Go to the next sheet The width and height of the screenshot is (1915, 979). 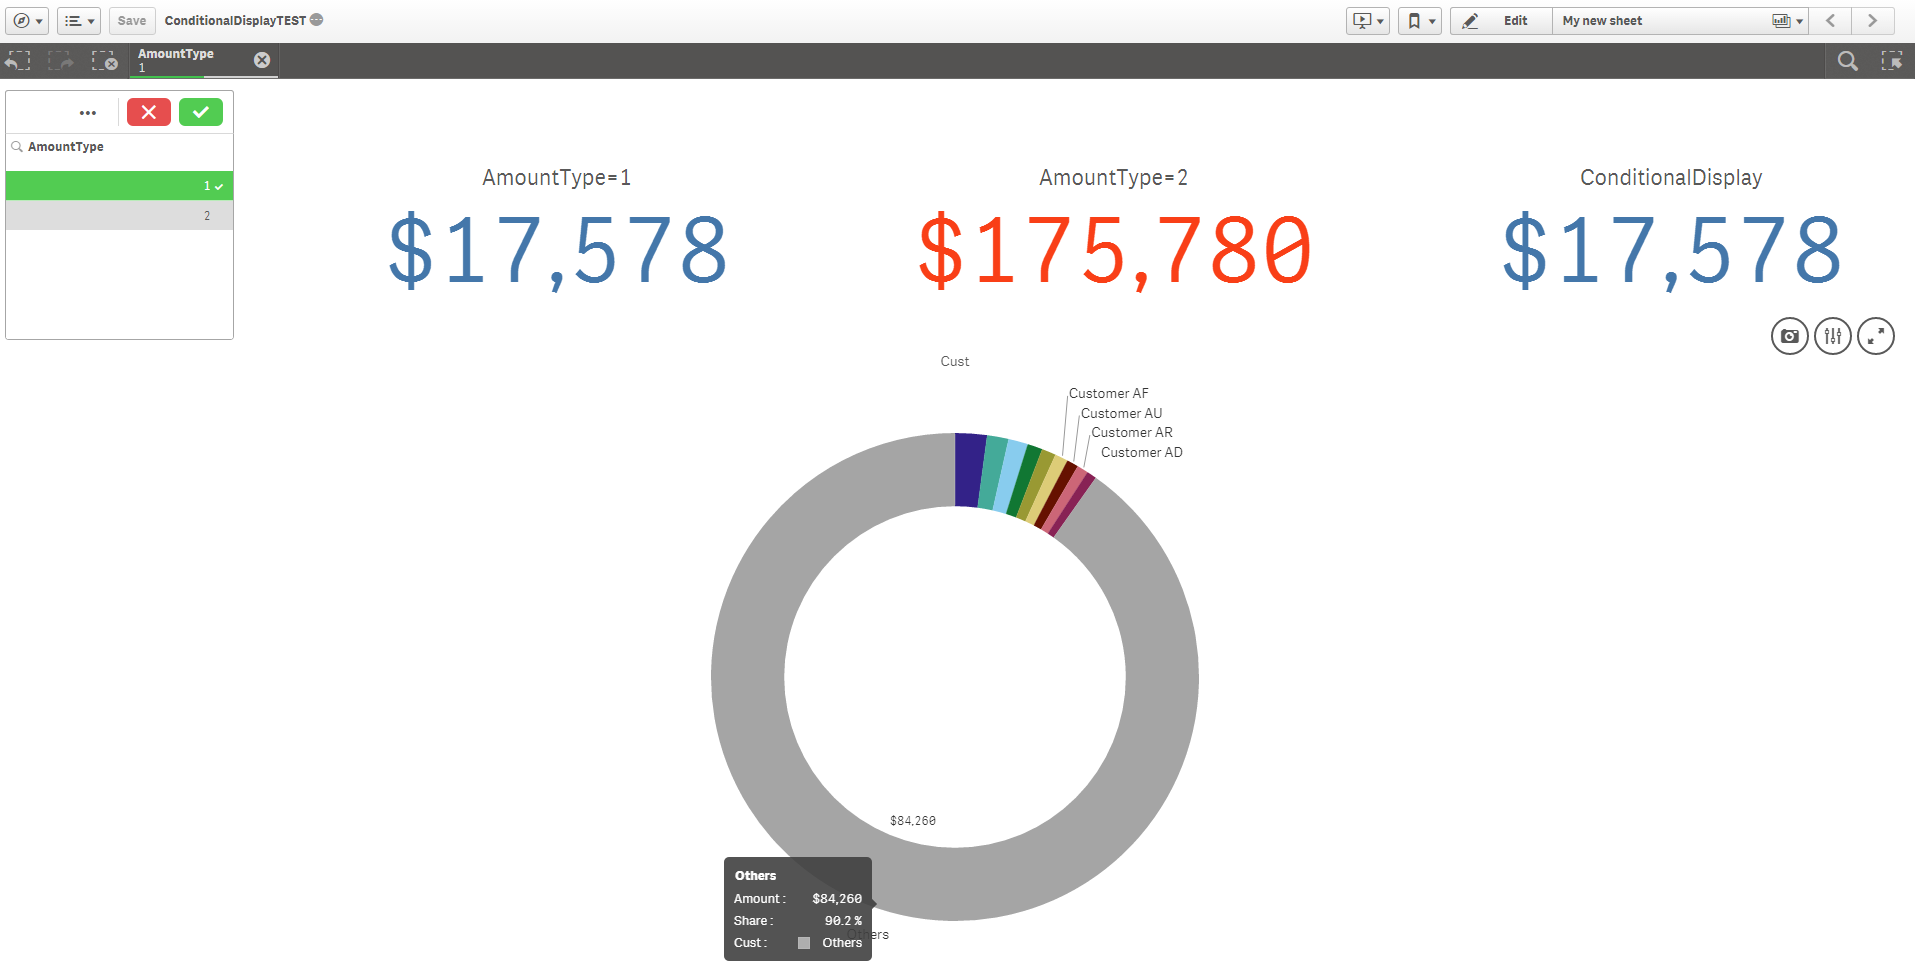tap(1872, 20)
